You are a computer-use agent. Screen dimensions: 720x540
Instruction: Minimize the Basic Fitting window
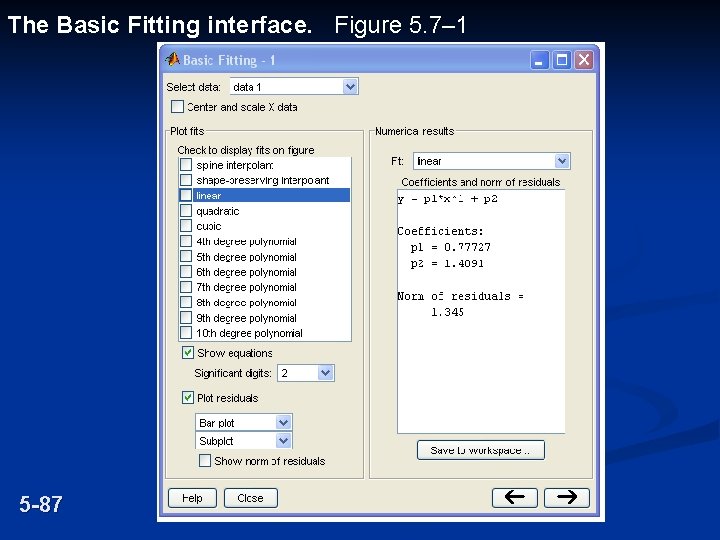pyautogui.click(x=540, y=60)
